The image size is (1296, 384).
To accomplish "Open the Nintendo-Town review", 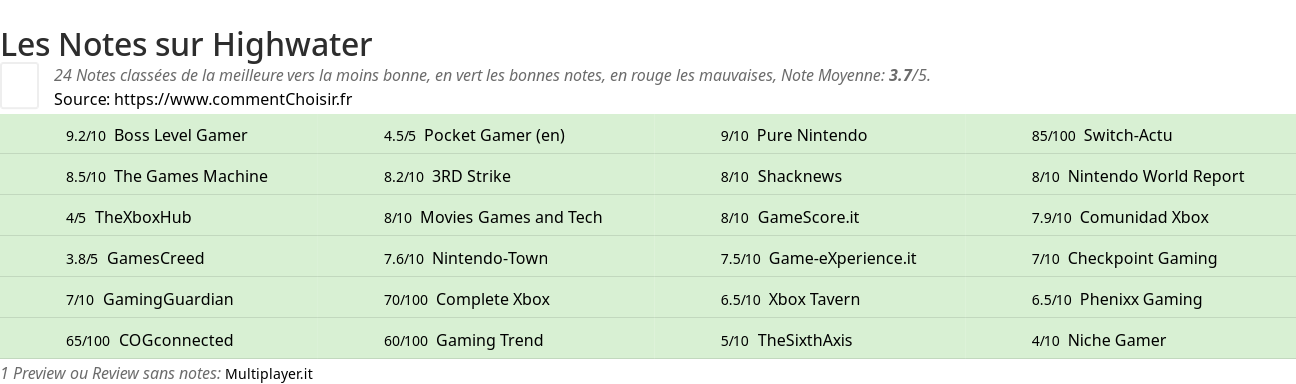I will pyautogui.click(x=490, y=258).
